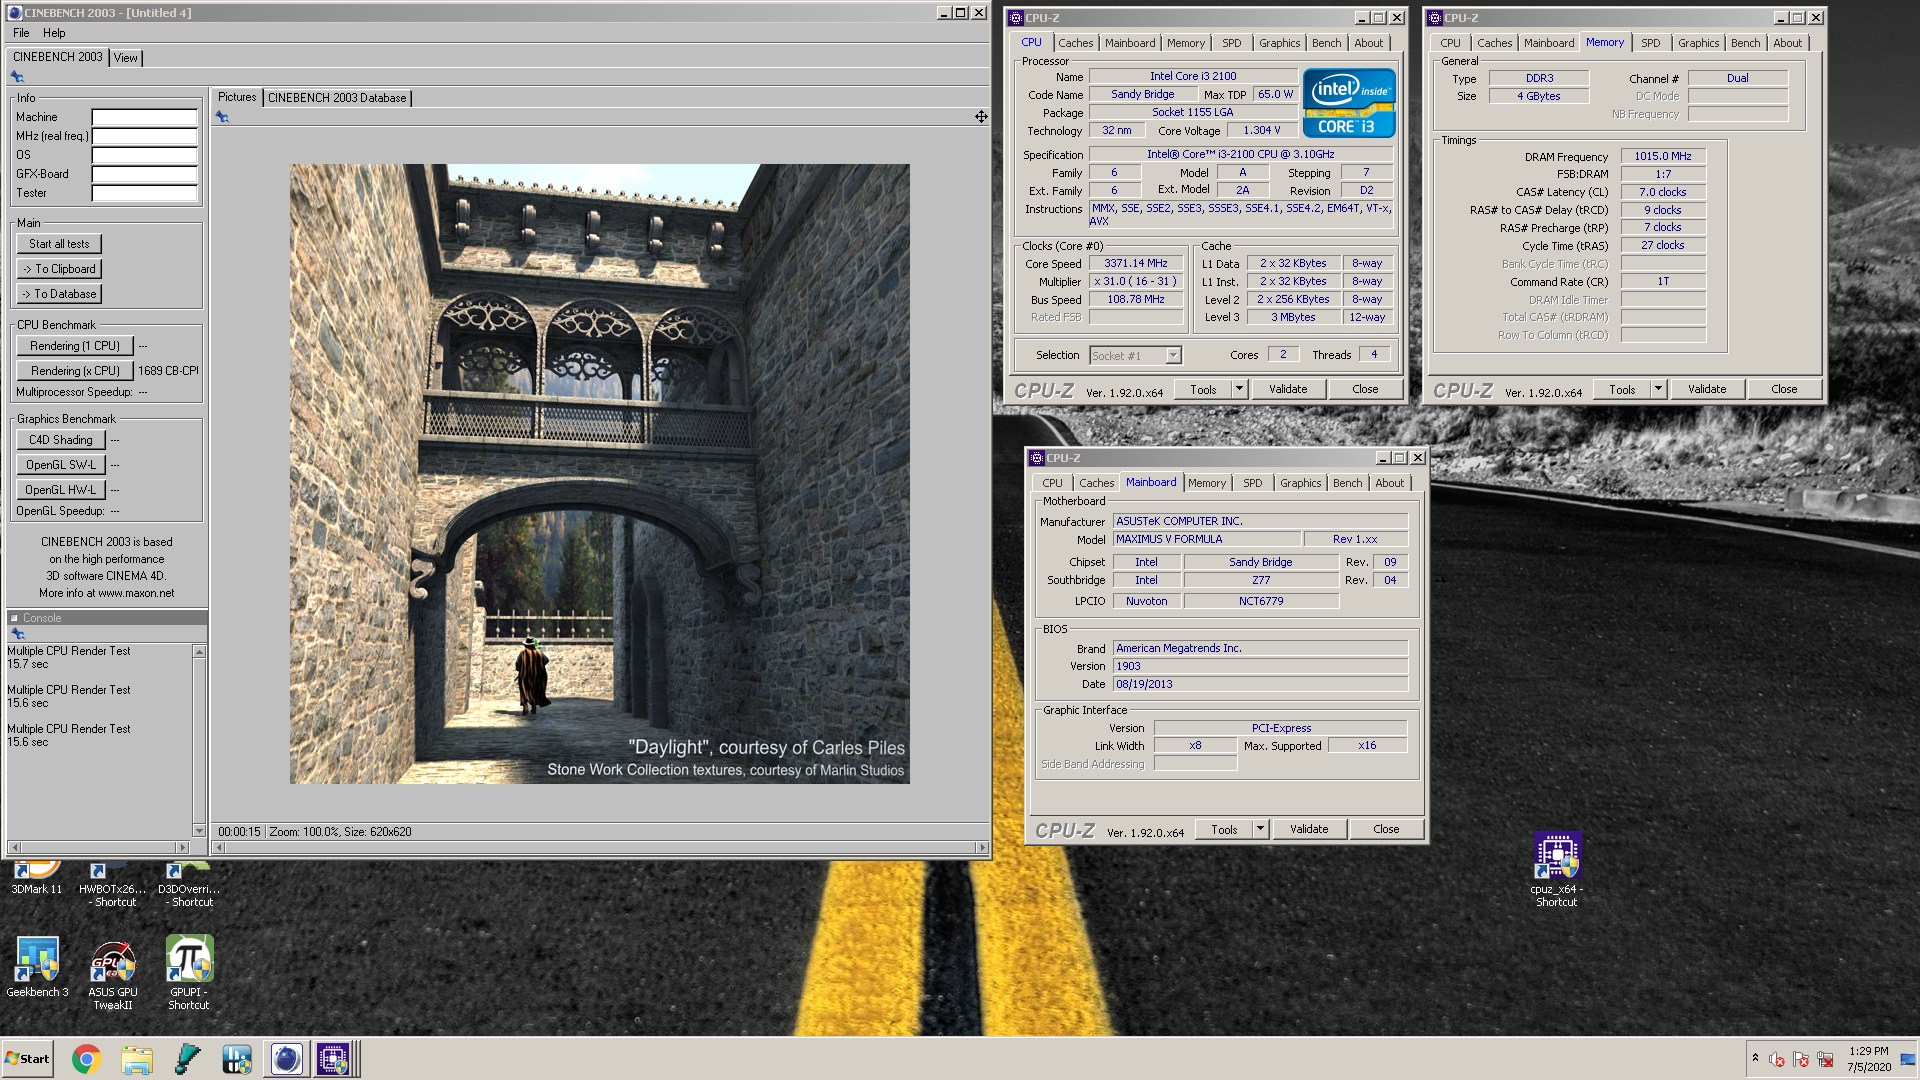
Task: Switch to the CPU-Z taskbar button
Action: pyautogui.click(x=334, y=1059)
